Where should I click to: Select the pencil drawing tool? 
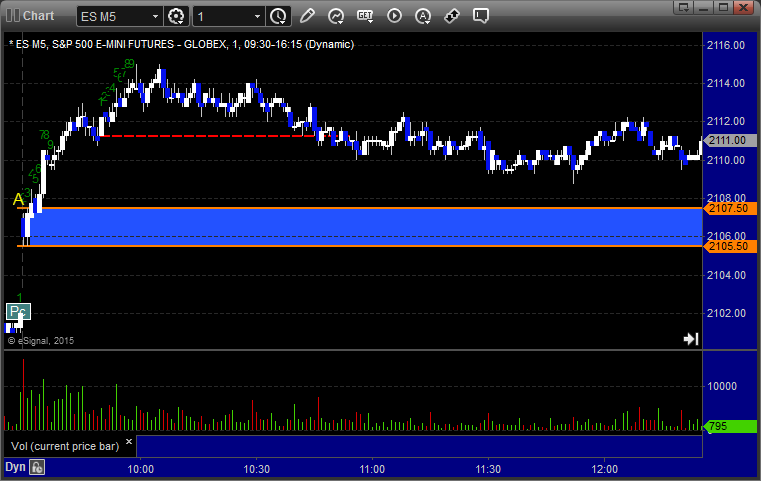tap(307, 16)
